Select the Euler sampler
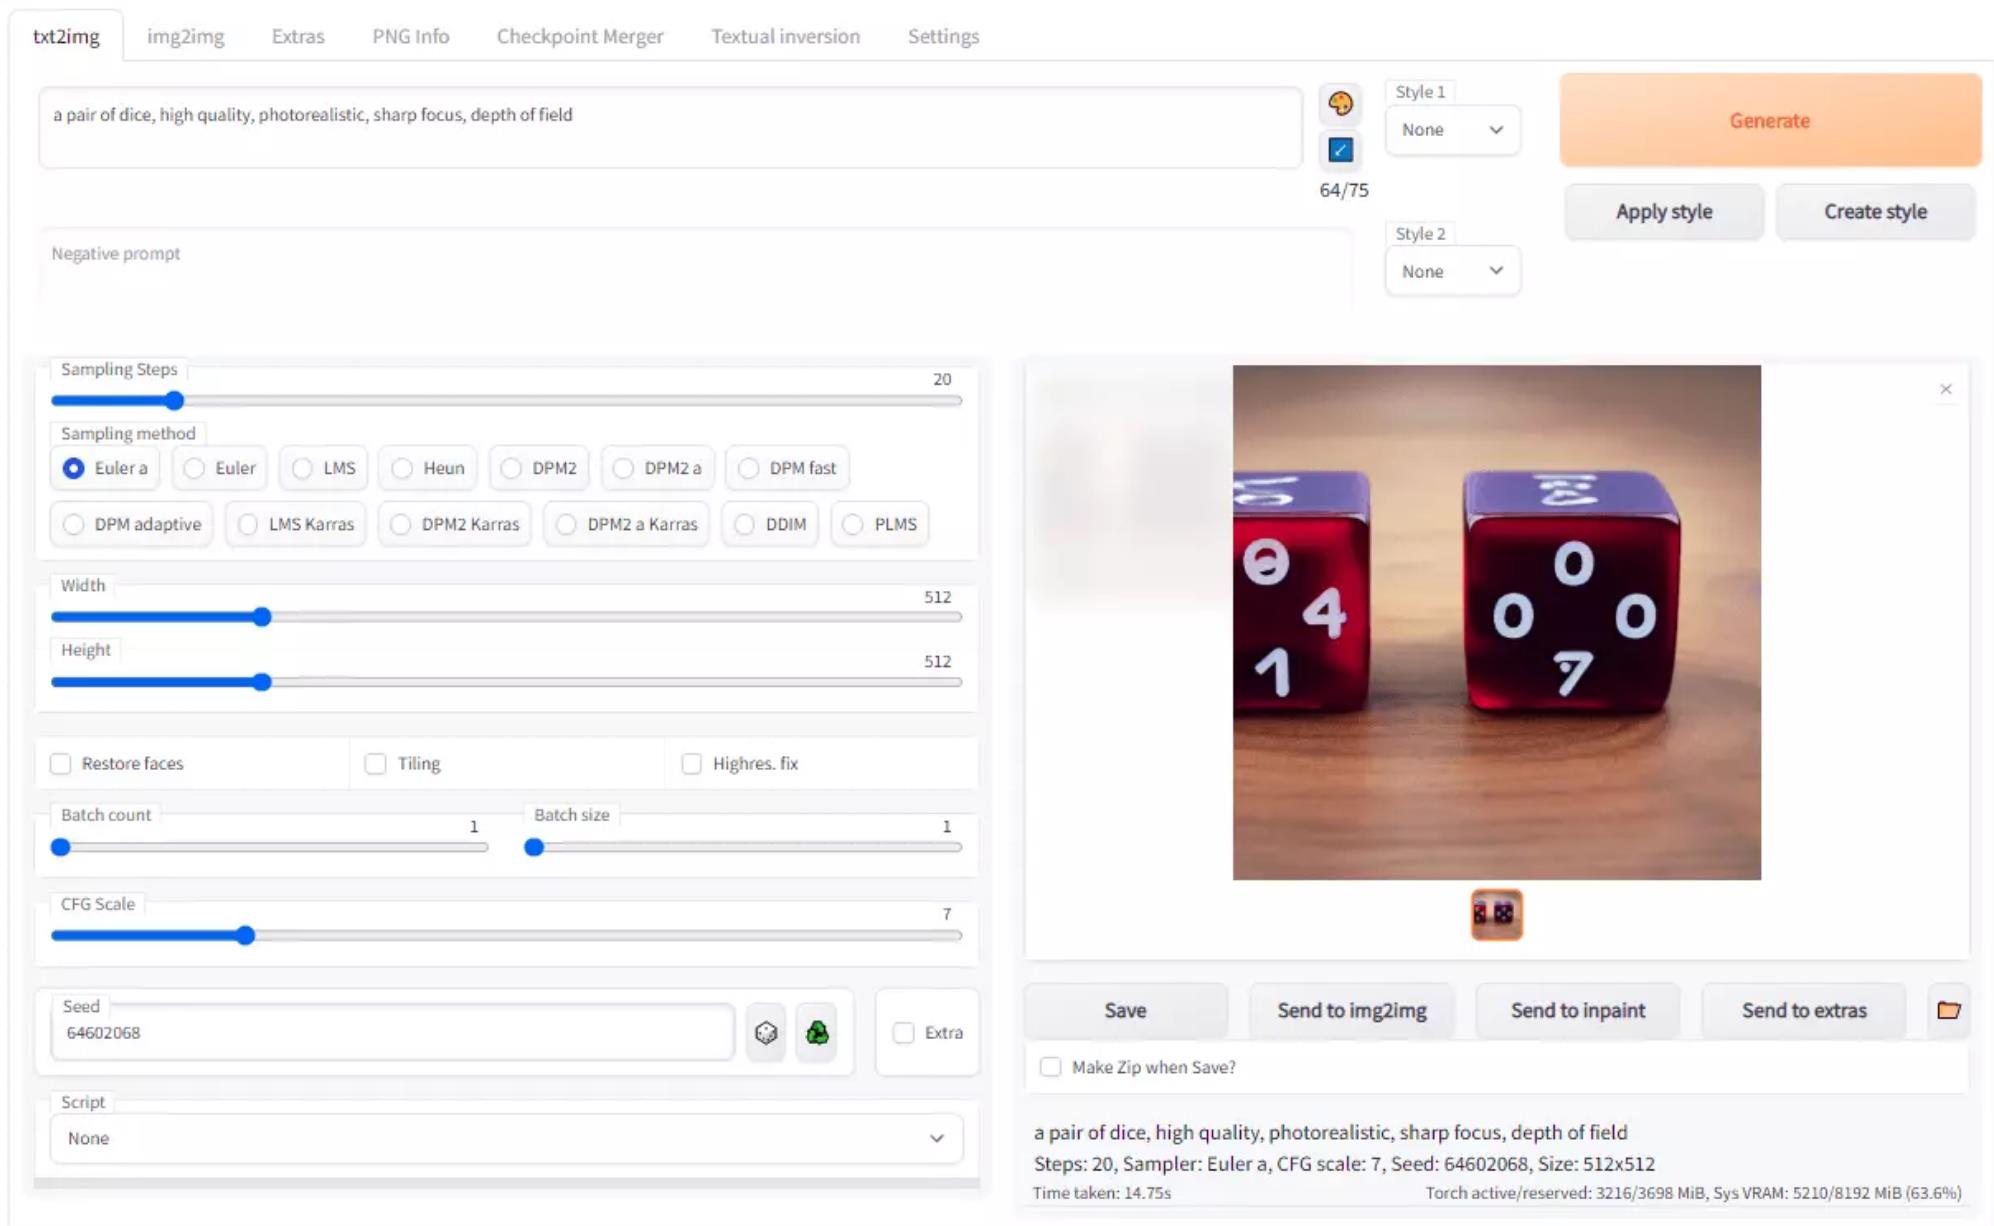This screenshot has height=1226, width=1994. tap(220, 468)
